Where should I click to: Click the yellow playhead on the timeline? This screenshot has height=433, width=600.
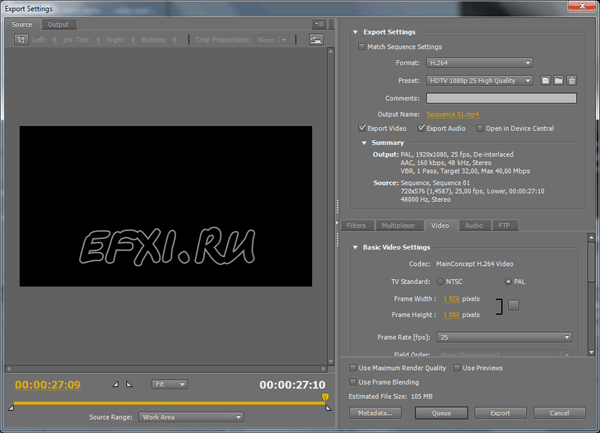(x=325, y=399)
